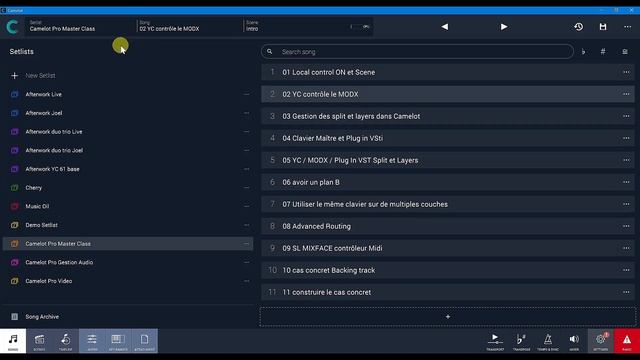Open Settings gear with notification badge

pos(600,341)
